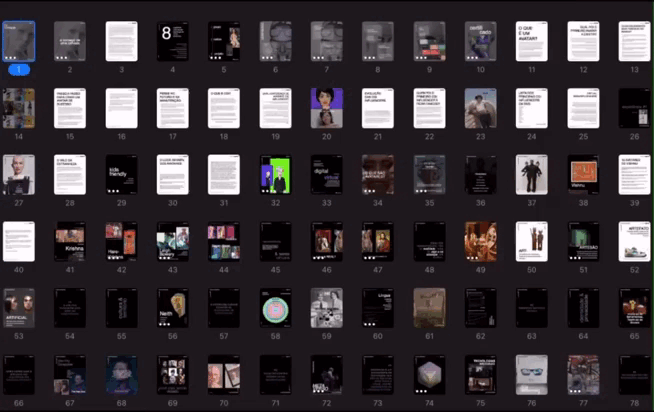
Task: Open page 68 blue-toned face thumbnail
Action: click(x=121, y=375)
